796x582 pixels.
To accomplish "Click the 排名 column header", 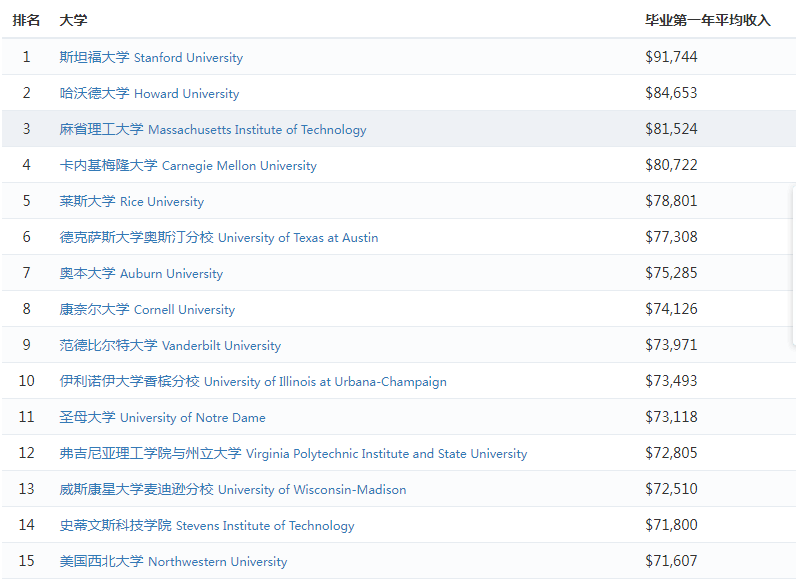I will coord(27,20).
